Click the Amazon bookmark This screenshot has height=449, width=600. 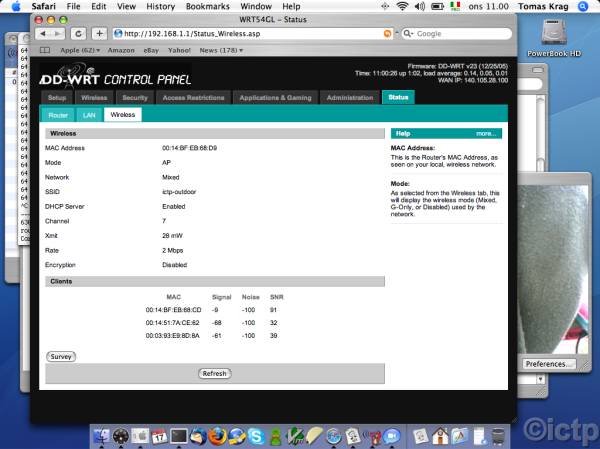tap(121, 50)
